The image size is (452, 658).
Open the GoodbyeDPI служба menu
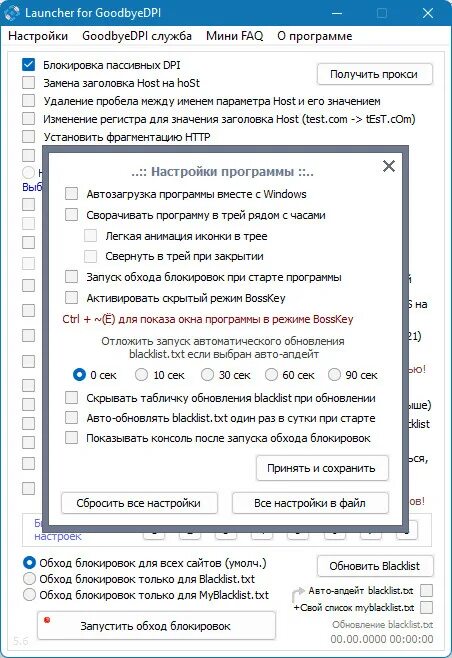(137, 36)
